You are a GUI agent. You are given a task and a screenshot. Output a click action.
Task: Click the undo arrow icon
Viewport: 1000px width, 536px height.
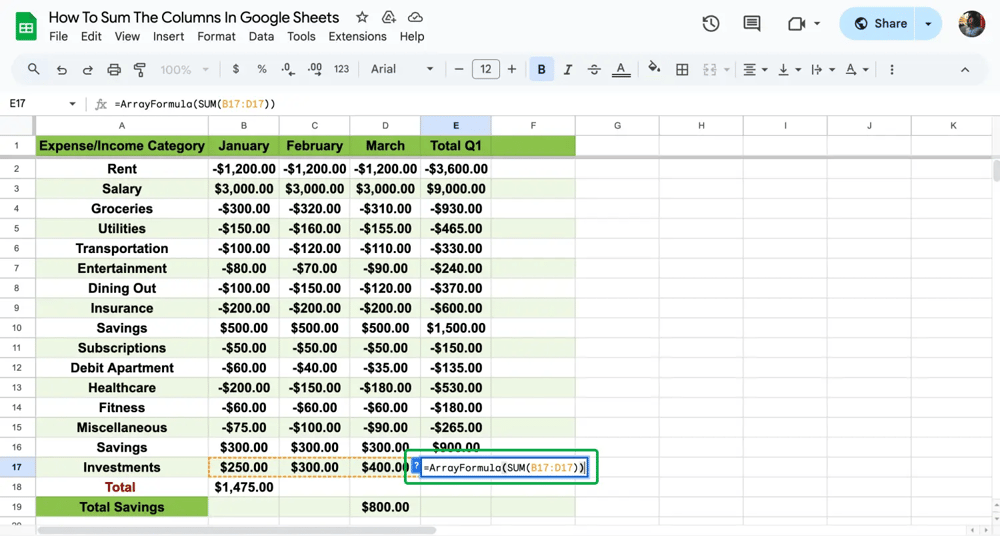(62, 70)
